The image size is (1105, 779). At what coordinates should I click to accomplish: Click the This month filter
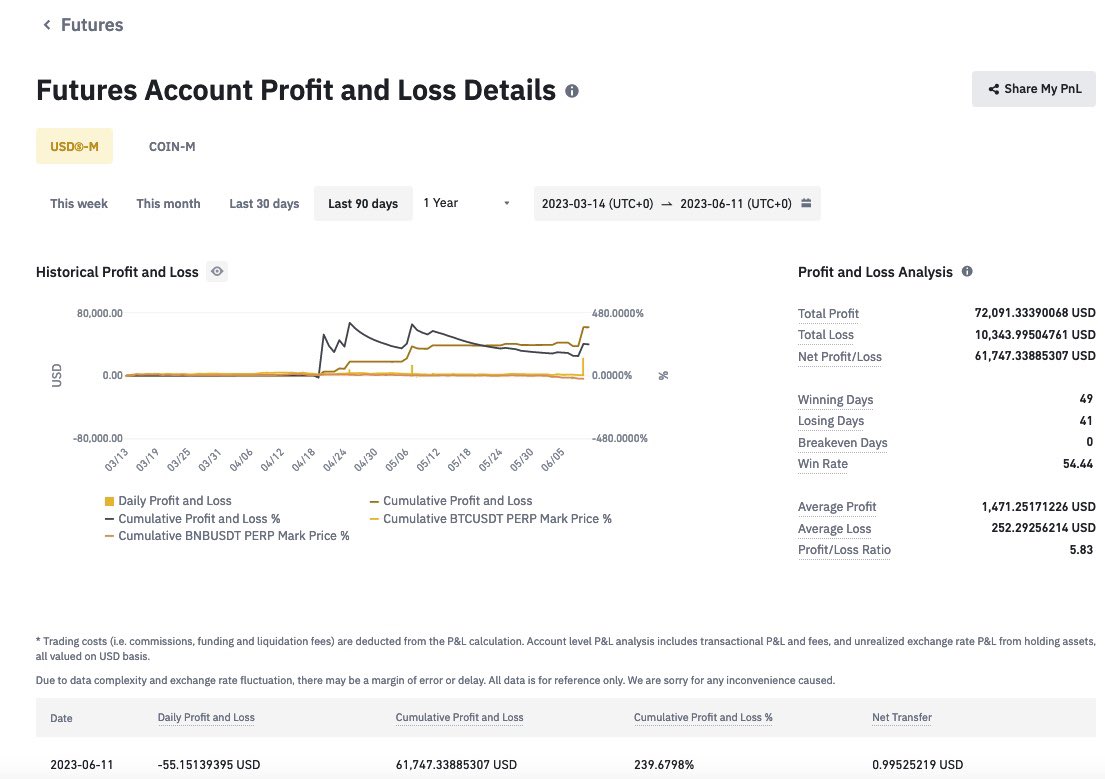click(168, 204)
